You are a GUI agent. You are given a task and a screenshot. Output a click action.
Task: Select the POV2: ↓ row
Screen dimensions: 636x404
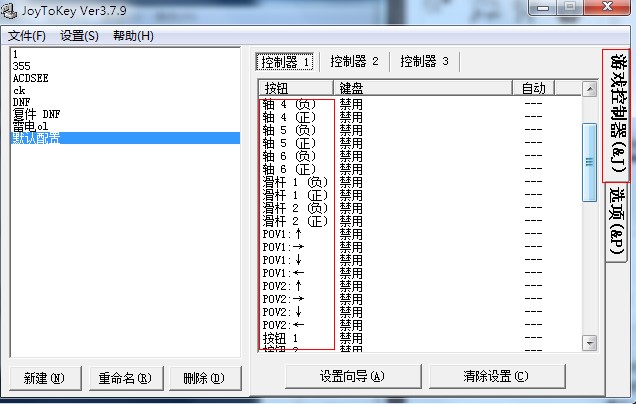point(420,312)
